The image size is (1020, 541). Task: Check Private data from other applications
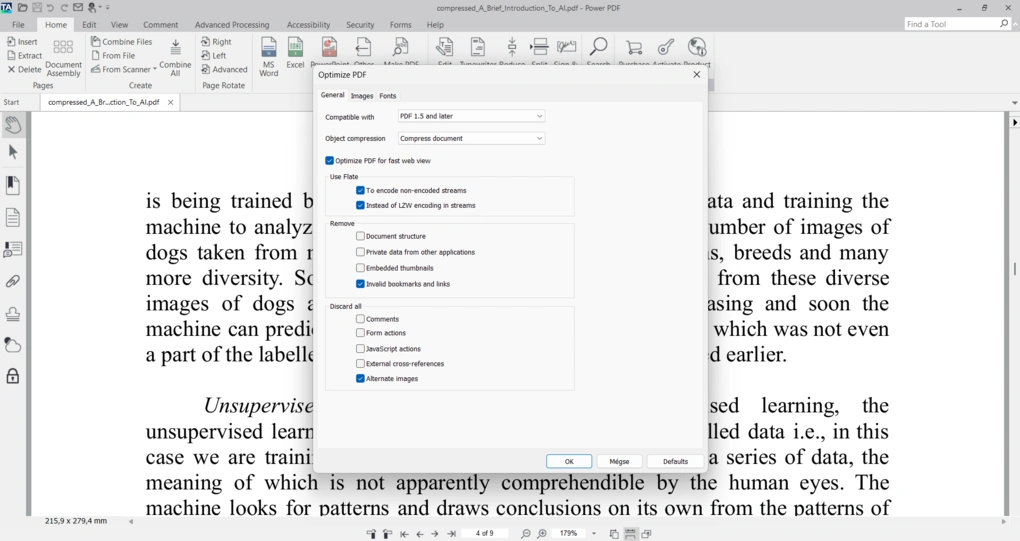pyautogui.click(x=360, y=252)
